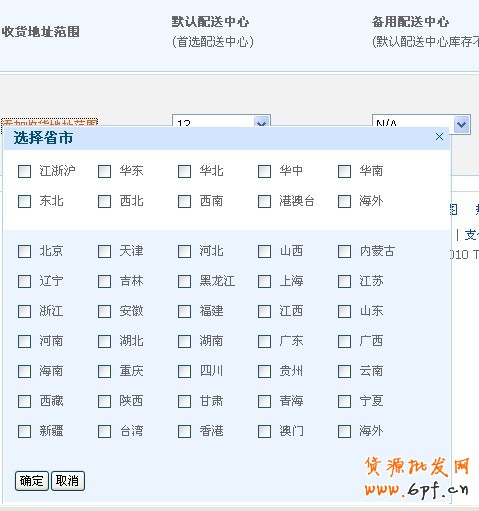Expand the N/A backup center dropdown
The image size is (479, 511).
421,124
